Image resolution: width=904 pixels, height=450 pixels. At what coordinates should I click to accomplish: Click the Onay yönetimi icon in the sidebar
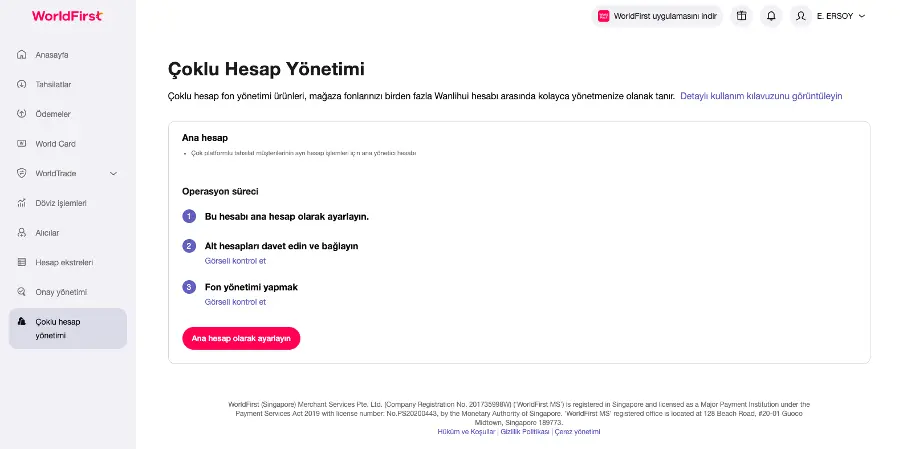pos(22,292)
